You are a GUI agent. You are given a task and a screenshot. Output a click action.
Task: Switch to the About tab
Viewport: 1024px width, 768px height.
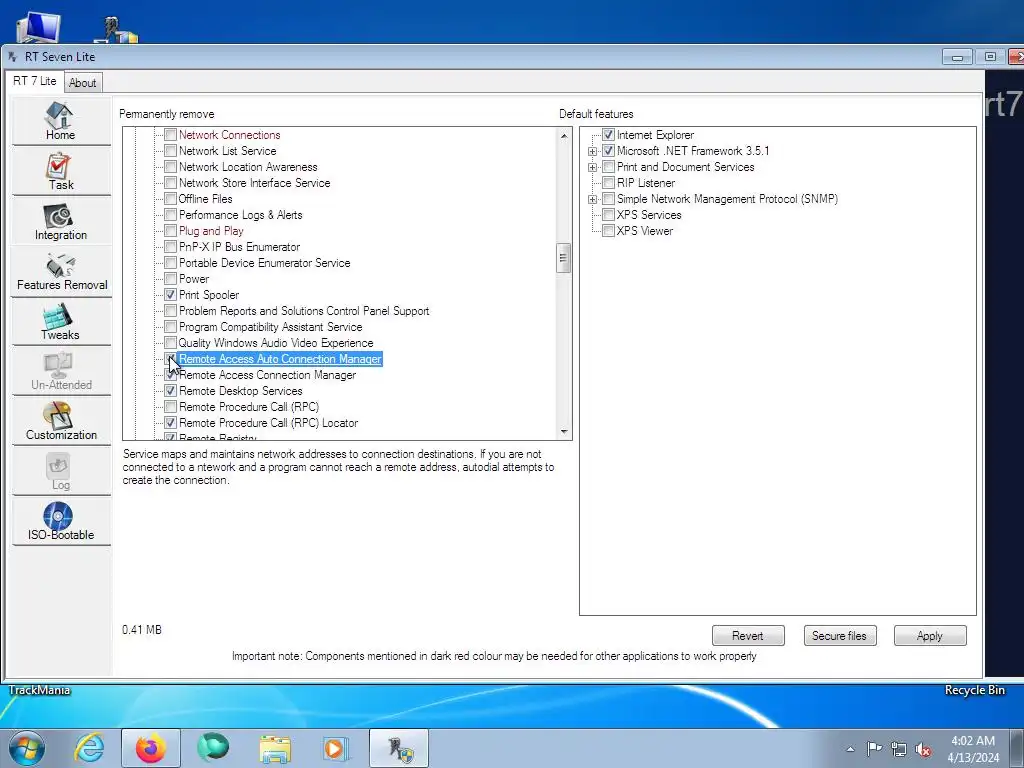82,83
